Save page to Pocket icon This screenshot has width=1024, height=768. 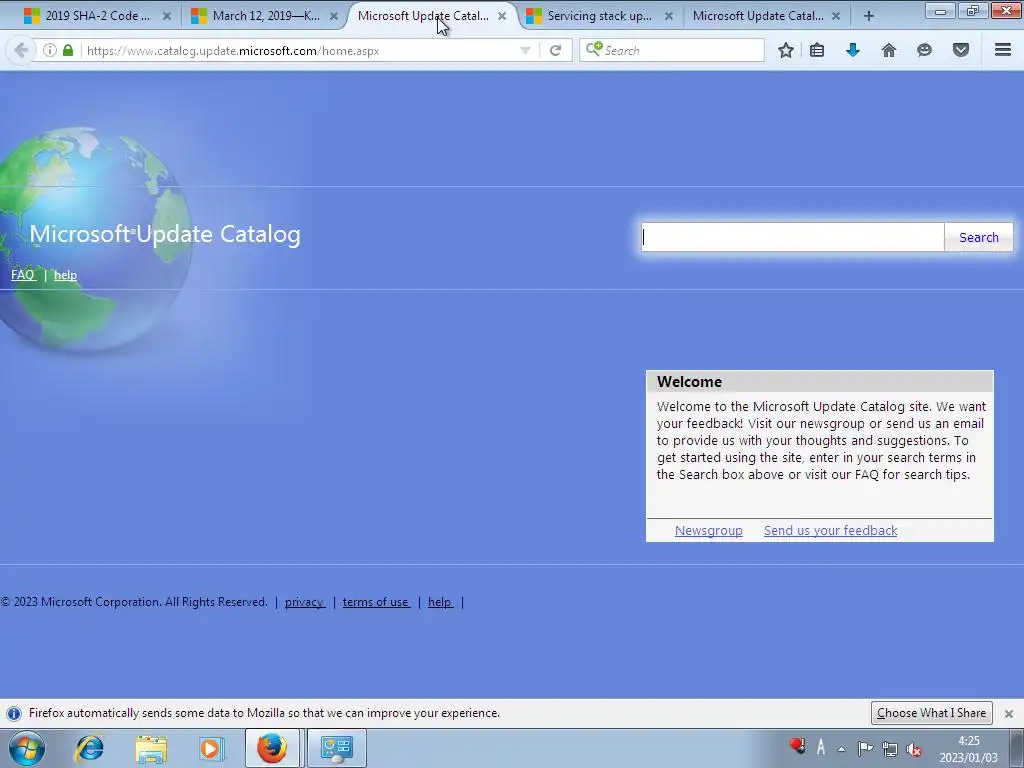click(961, 50)
